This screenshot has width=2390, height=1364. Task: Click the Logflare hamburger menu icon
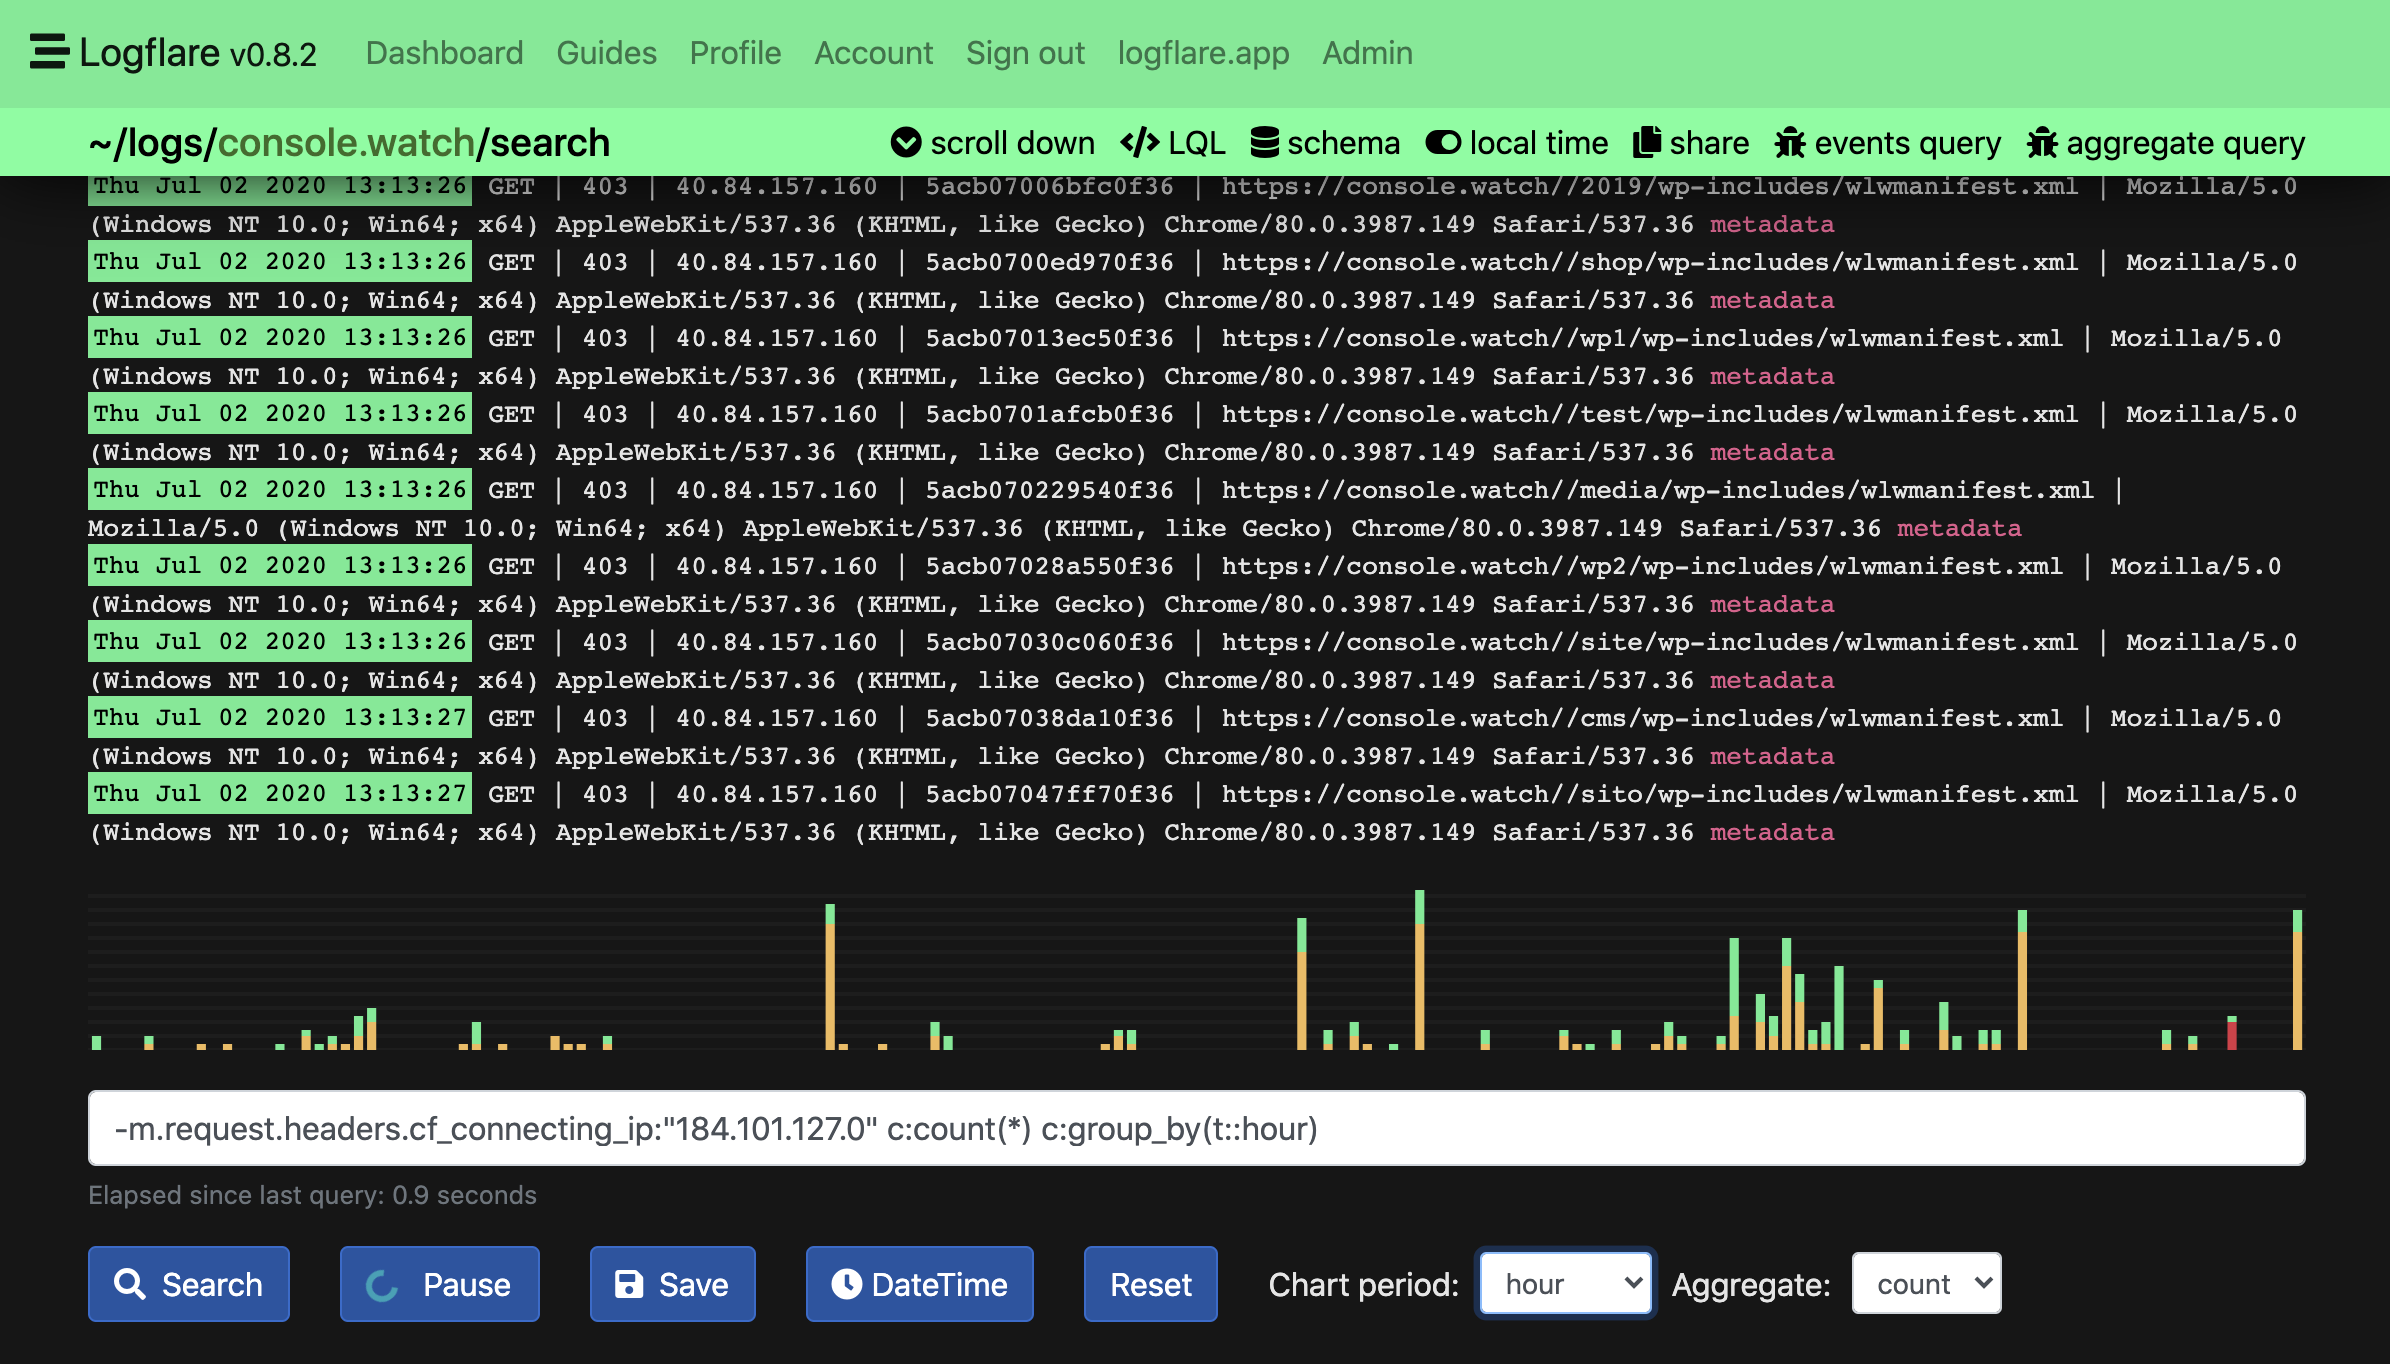coord(49,52)
